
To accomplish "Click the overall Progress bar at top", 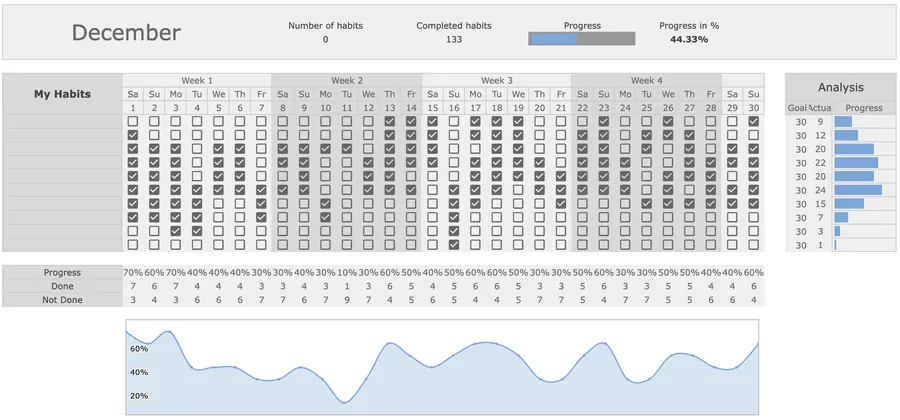I will pos(581,38).
